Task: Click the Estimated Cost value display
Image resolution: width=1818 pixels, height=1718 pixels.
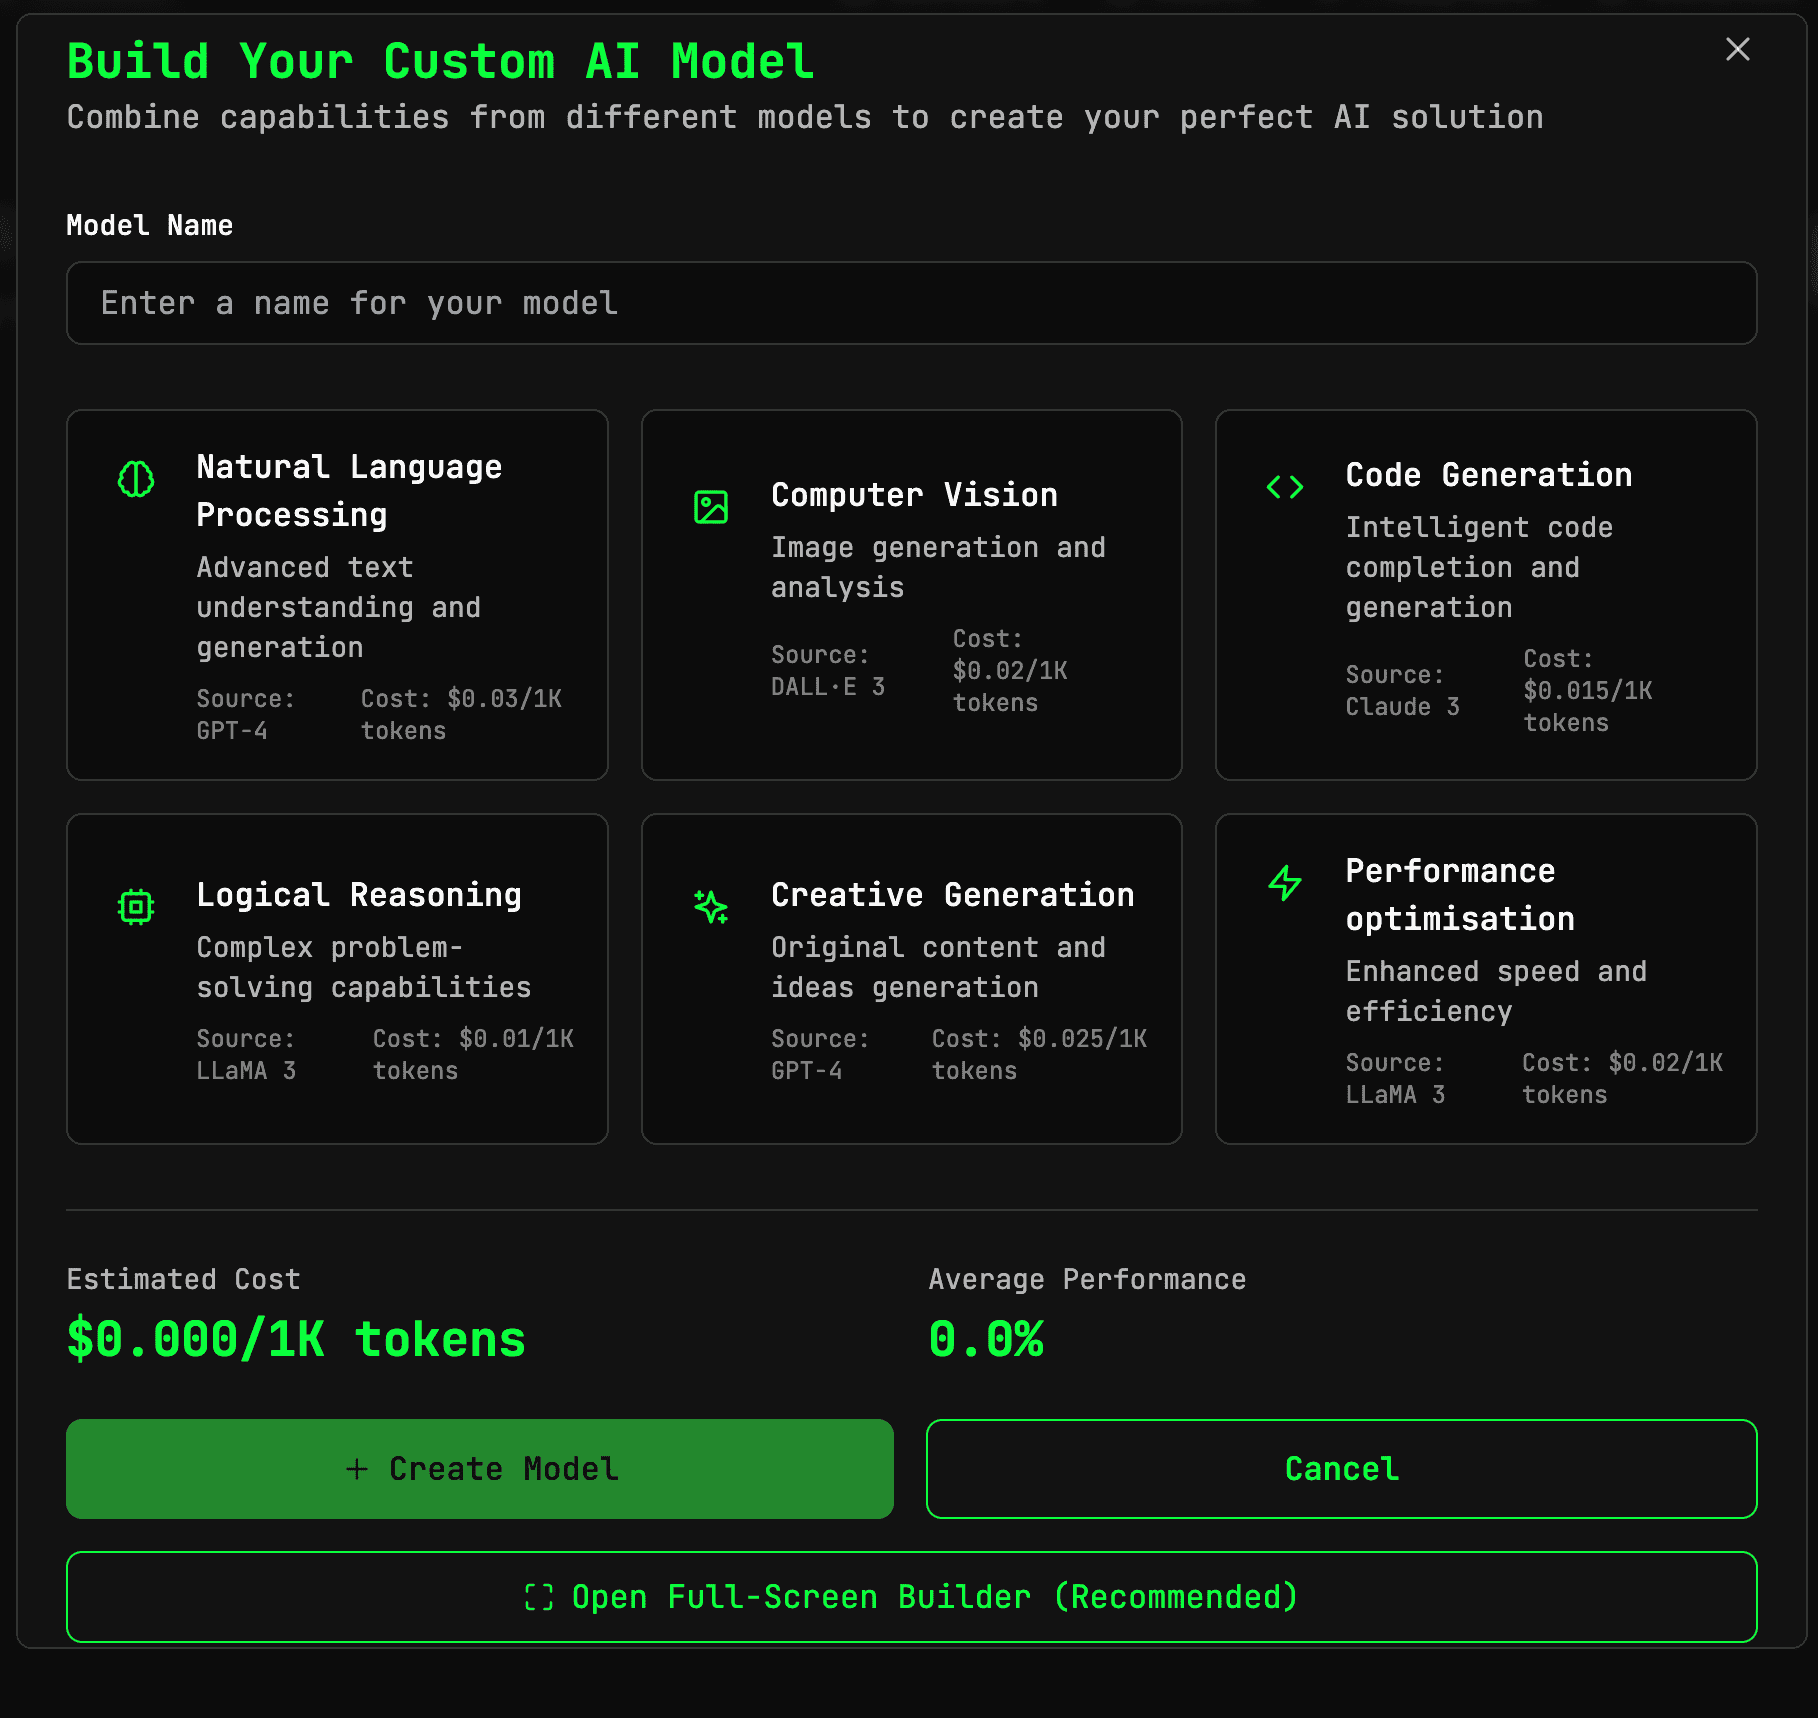Action: coord(295,1340)
